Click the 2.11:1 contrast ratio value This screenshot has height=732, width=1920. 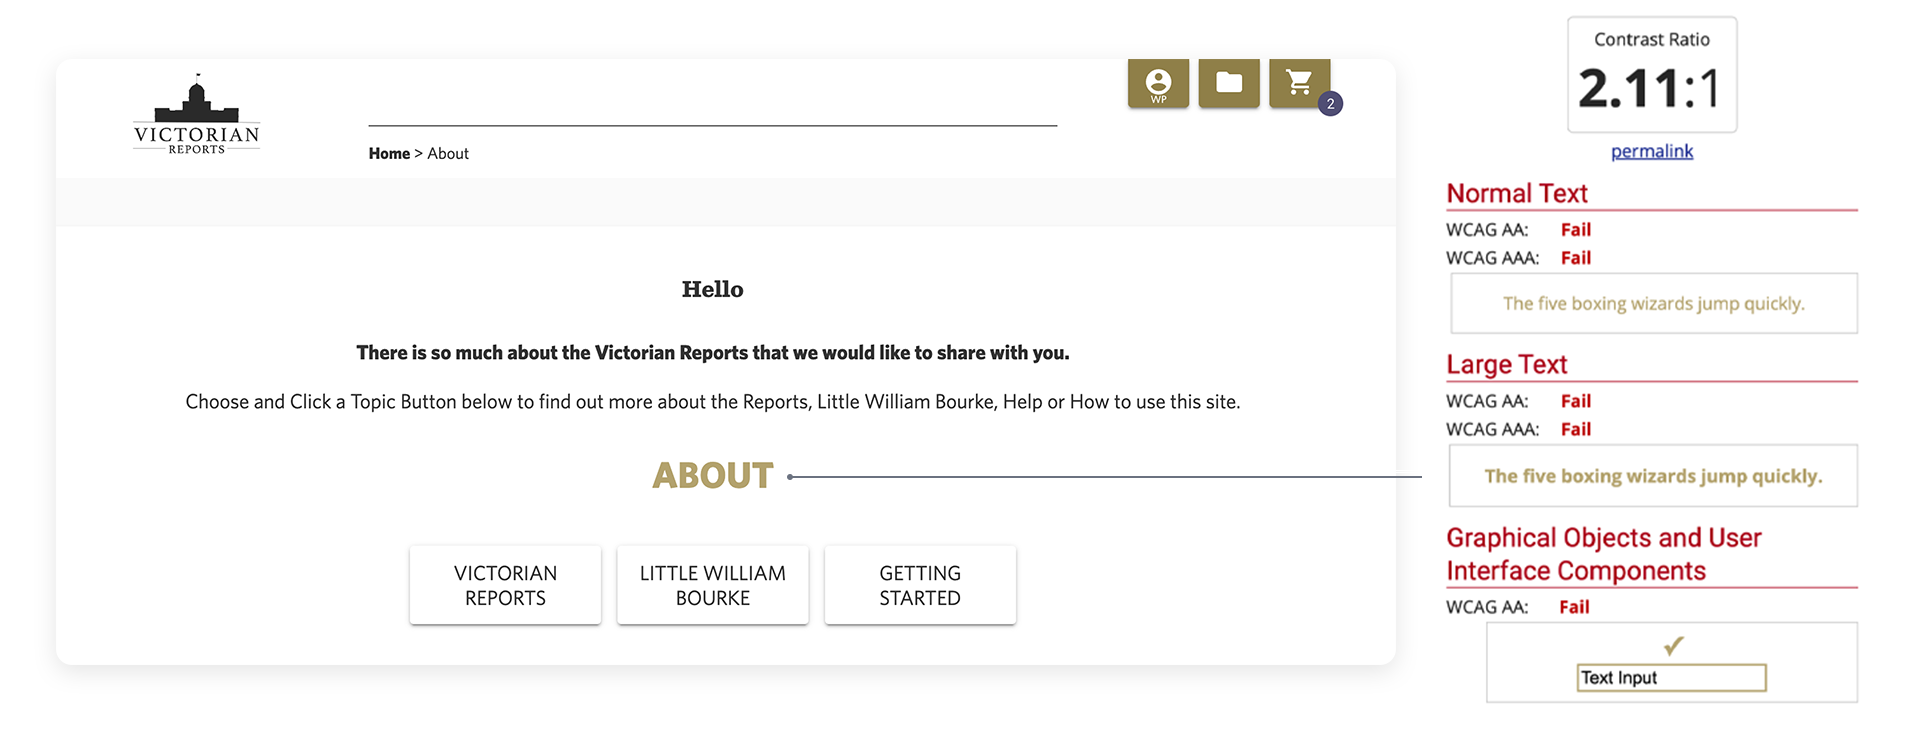pos(1651,88)
